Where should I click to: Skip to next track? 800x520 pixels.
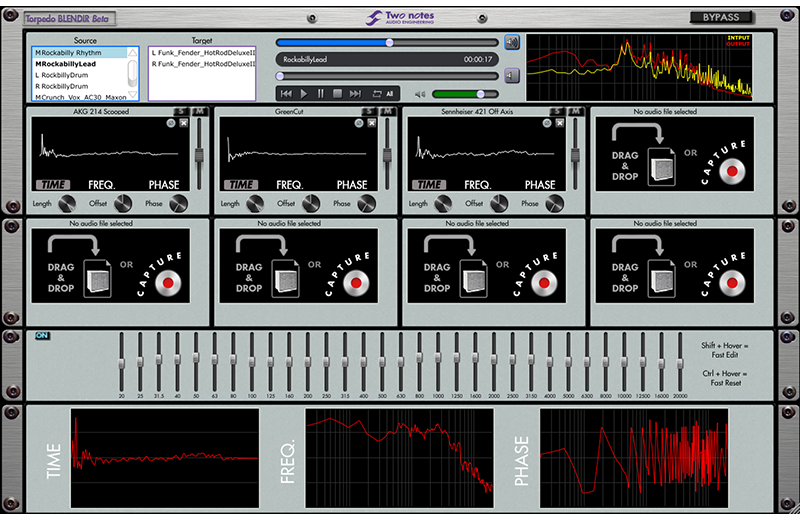(x=355, y=94)
